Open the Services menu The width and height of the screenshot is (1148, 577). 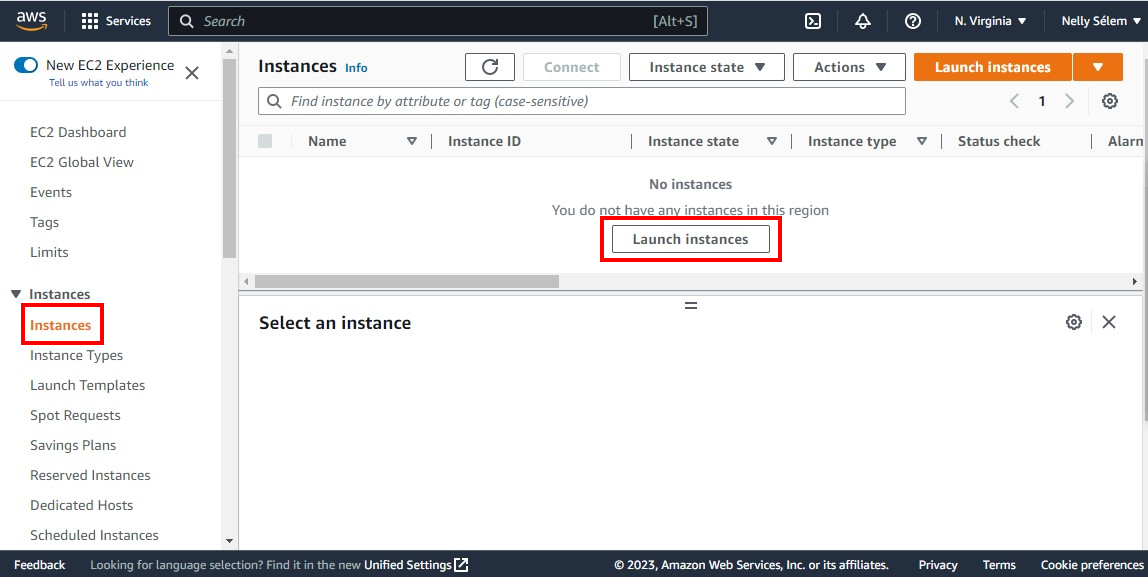(x=117, y=20)
